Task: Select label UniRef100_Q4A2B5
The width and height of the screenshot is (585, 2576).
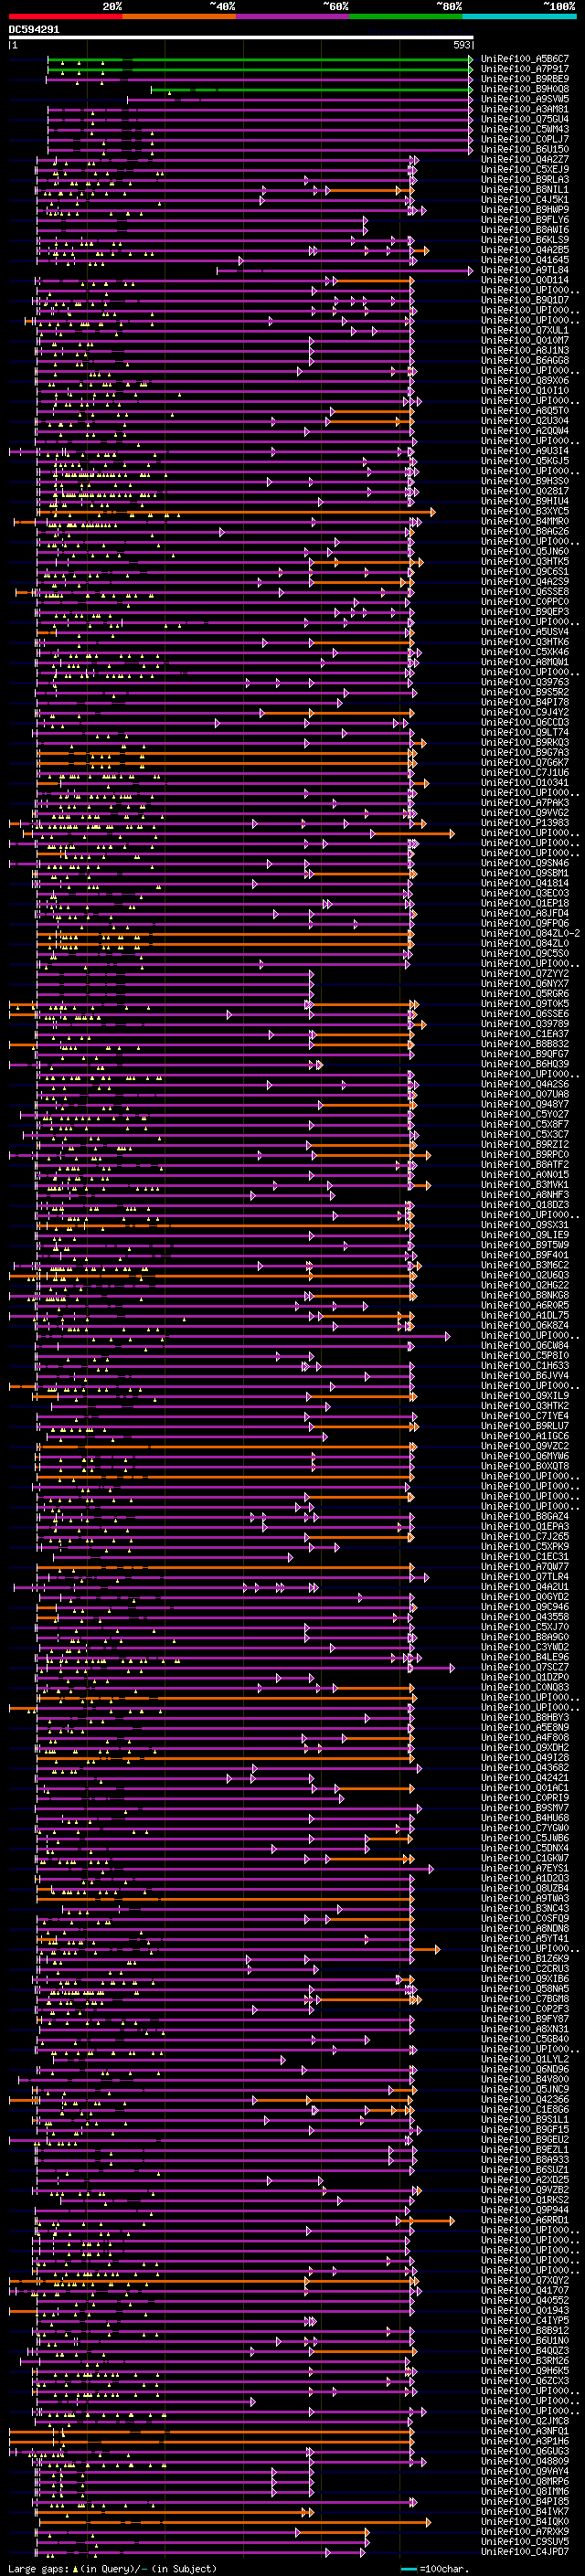Action: pos(525,249)
